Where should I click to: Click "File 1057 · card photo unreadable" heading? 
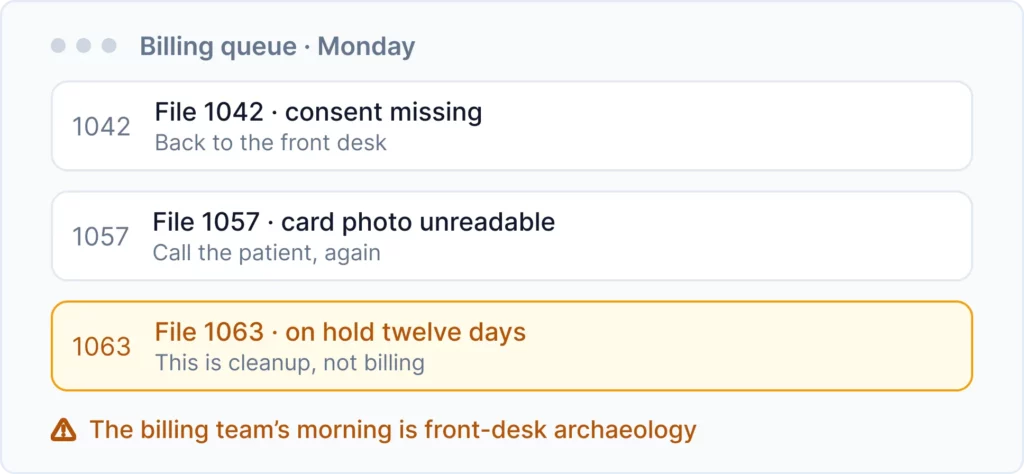tap(354, 222)
